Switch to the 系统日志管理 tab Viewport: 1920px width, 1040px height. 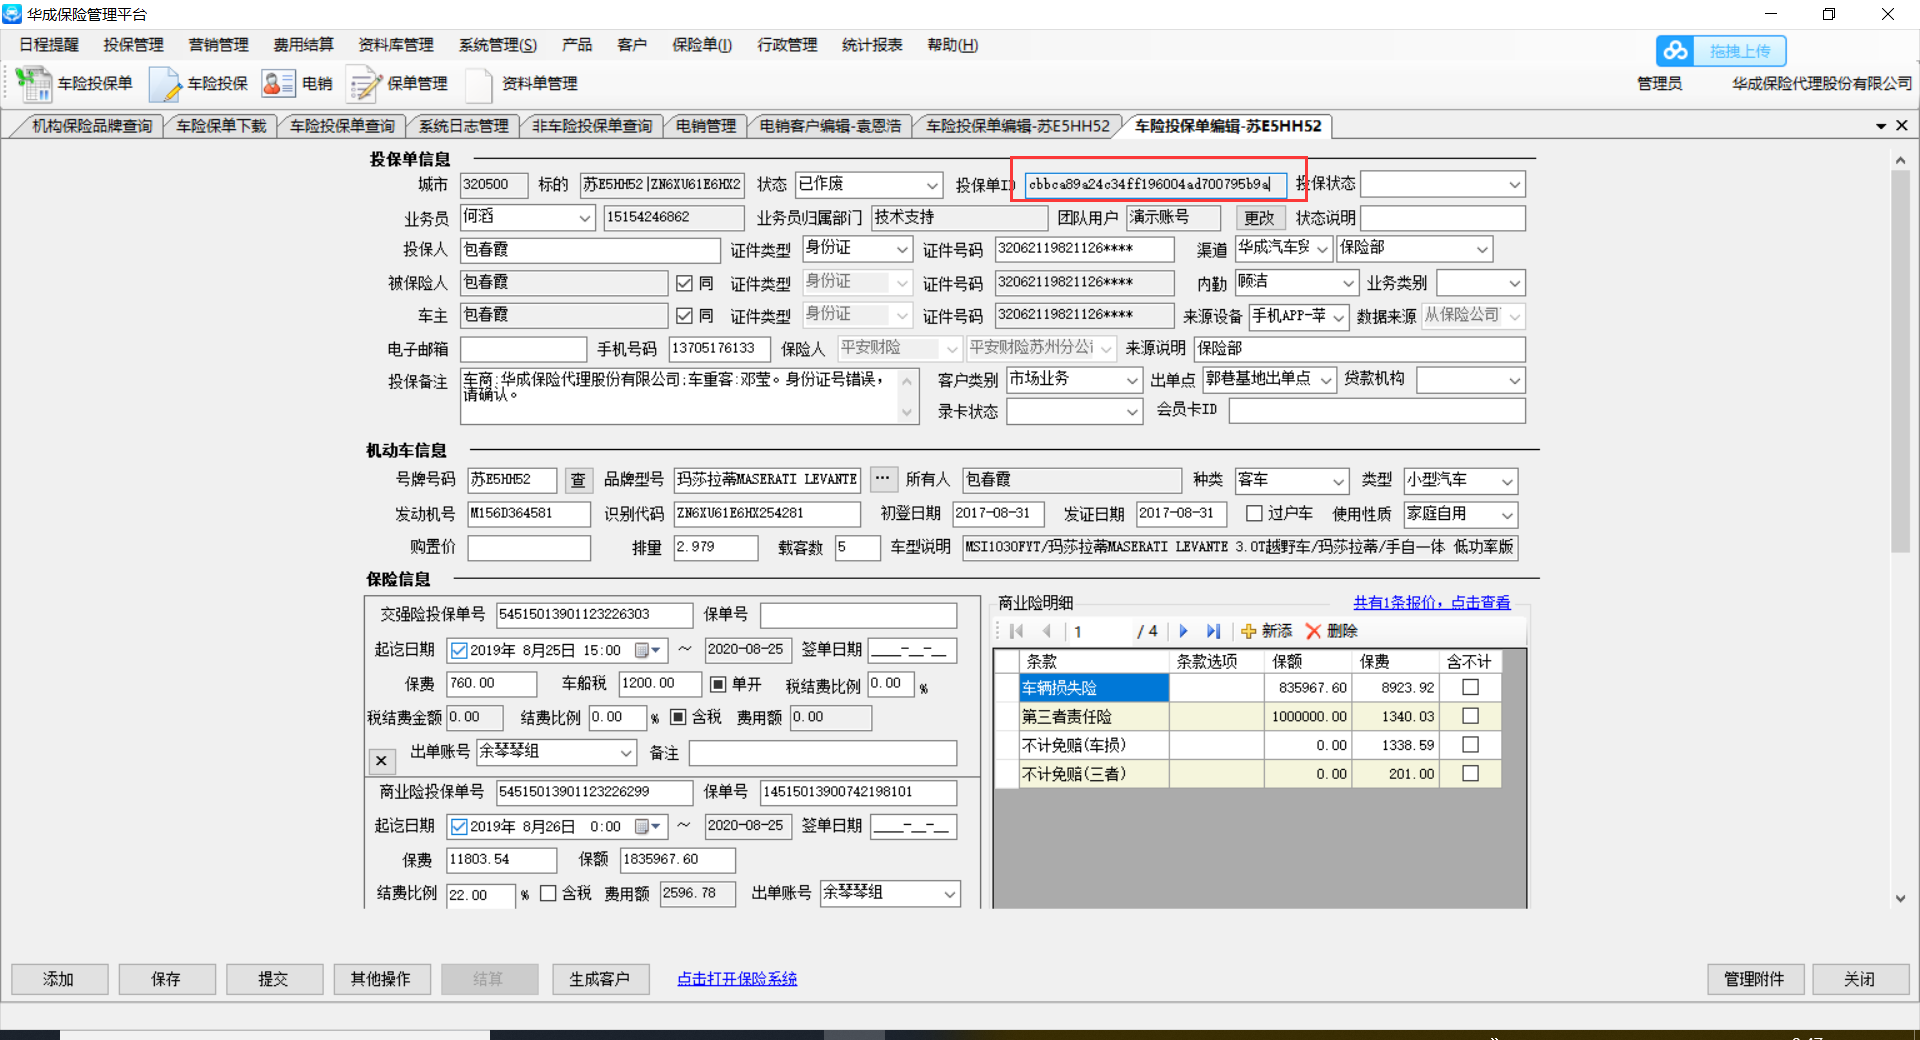(463, 126)
